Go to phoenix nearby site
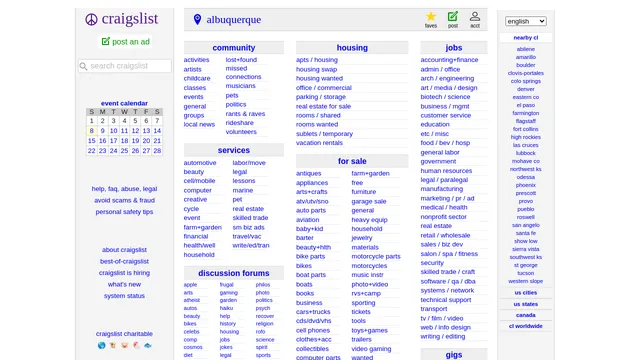The image size is (640, 360). click(525, 185)
